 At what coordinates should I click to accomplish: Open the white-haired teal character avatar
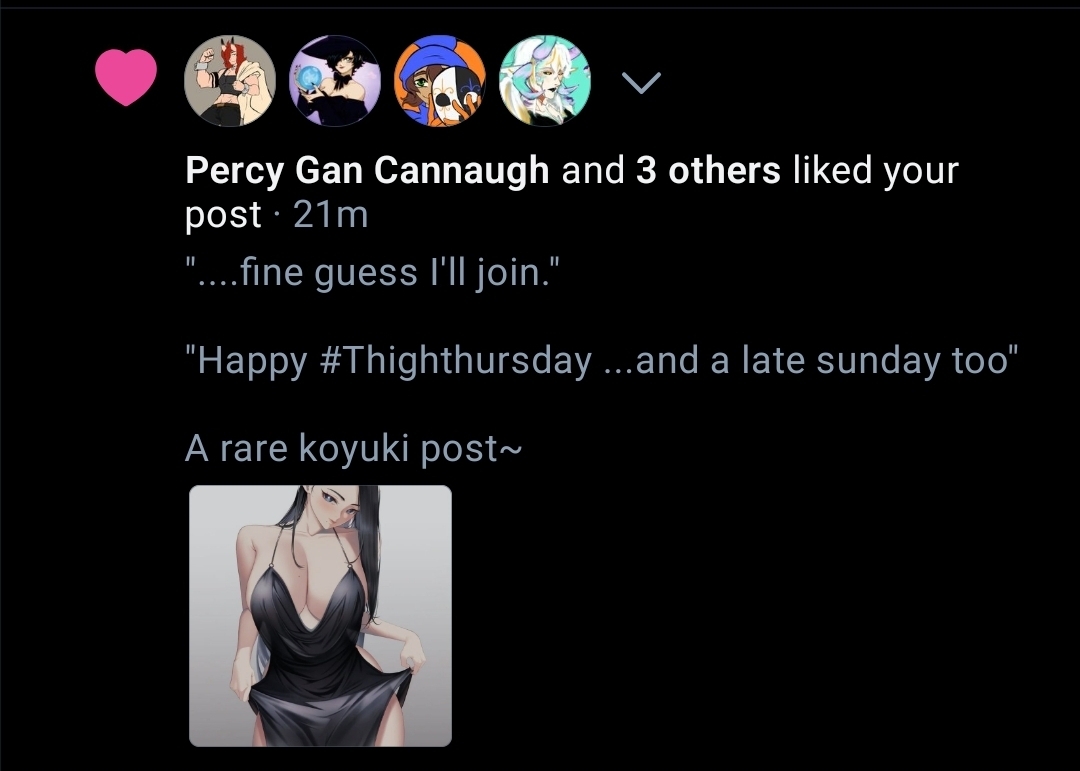pos(545,81)
